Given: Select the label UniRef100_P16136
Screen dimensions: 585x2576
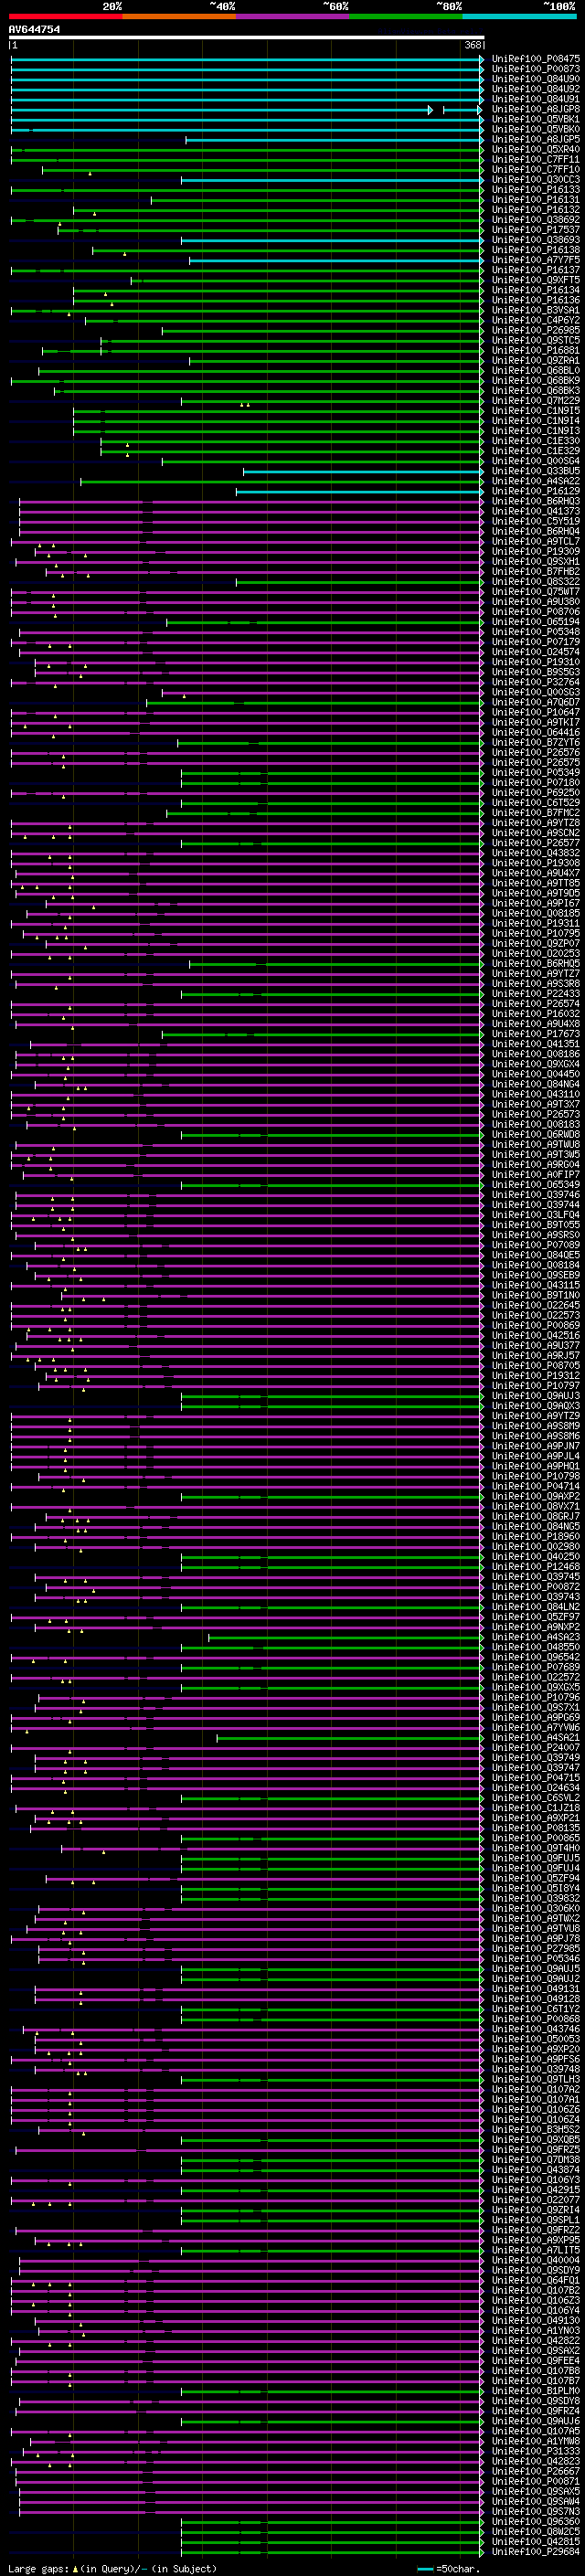Looking at the screenshot, I should [535, 300].
